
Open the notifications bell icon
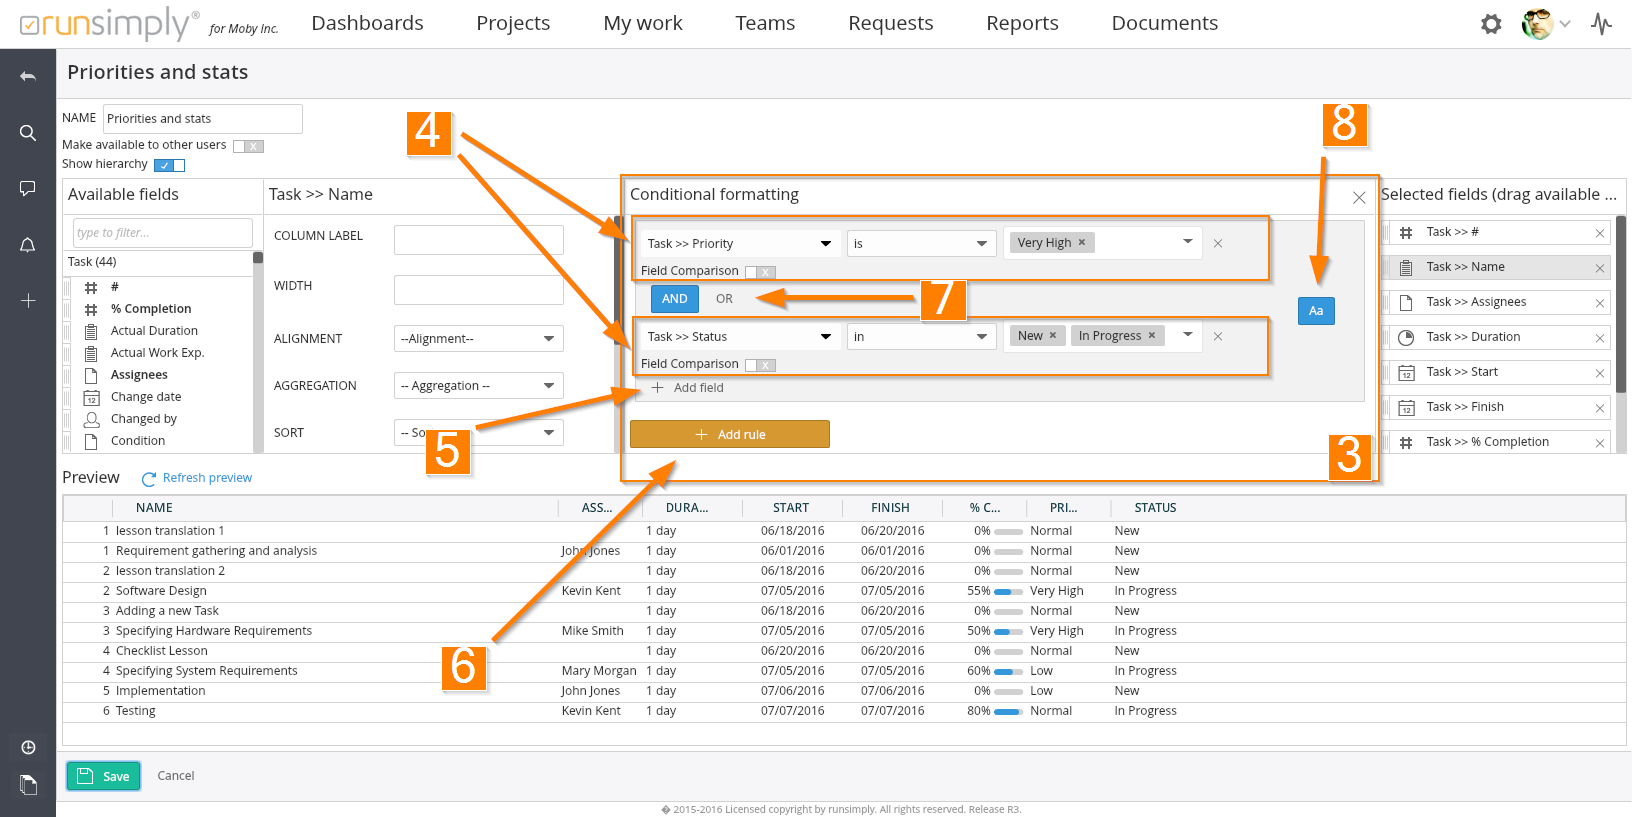(x=28, y=245)
